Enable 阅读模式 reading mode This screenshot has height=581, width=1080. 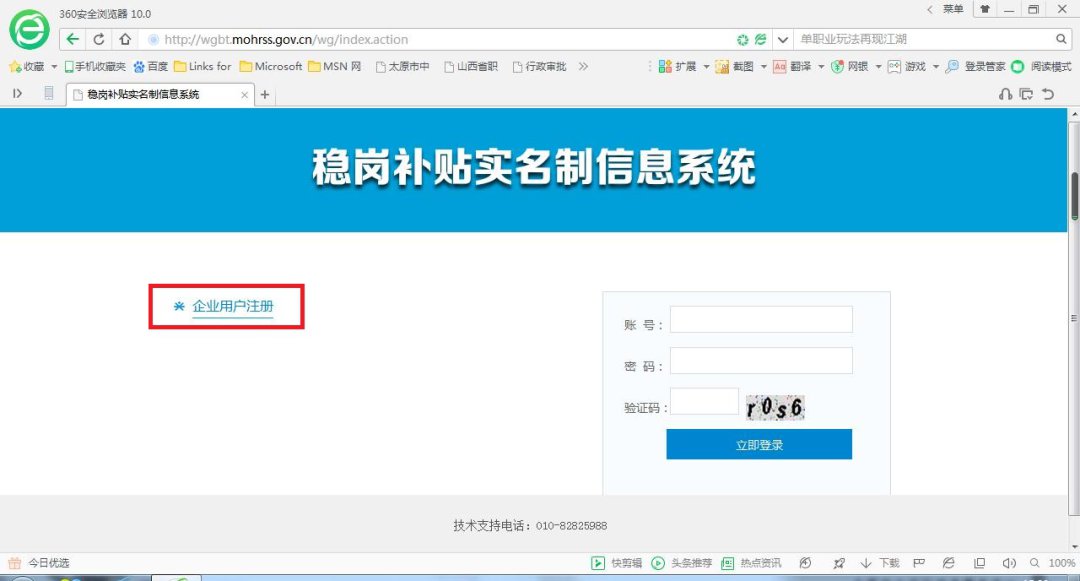point(1041,67)
